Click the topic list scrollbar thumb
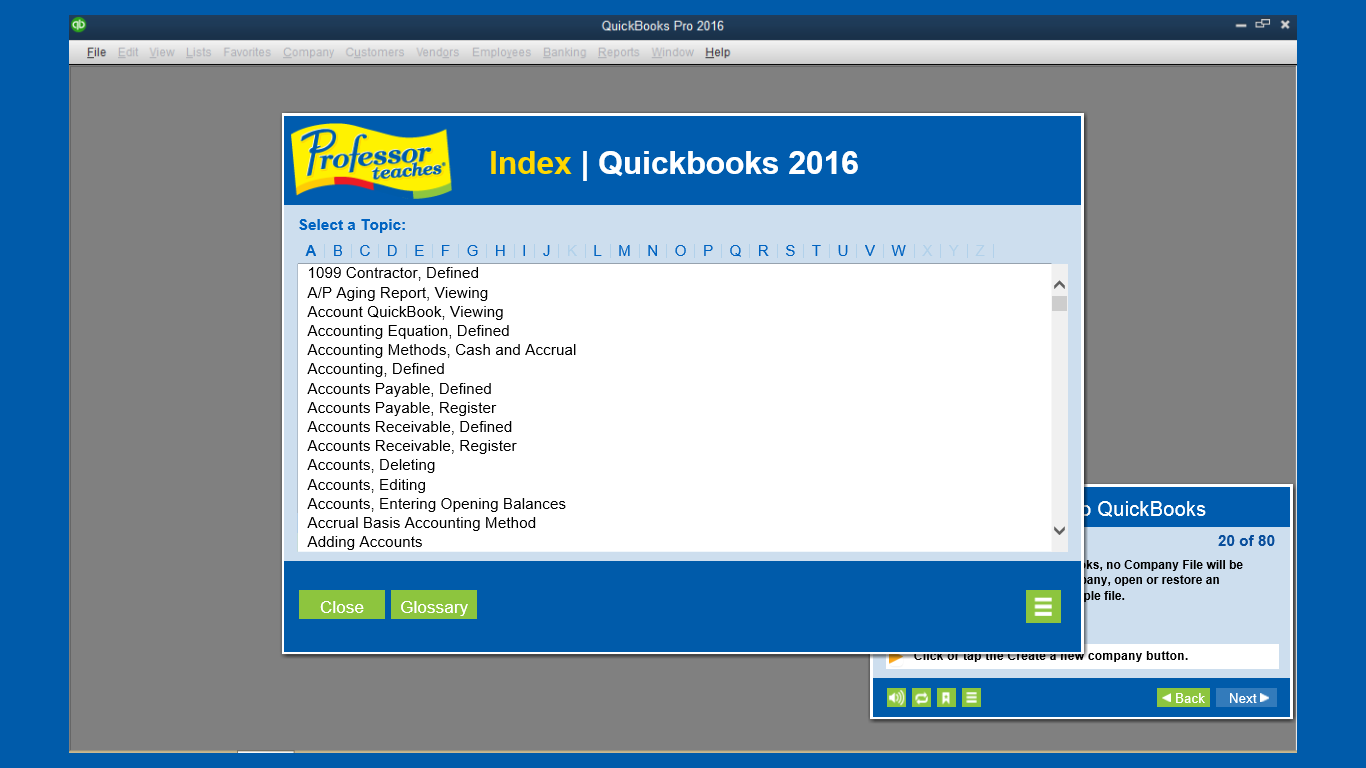1366x768 pixels. click(1059, 304)
